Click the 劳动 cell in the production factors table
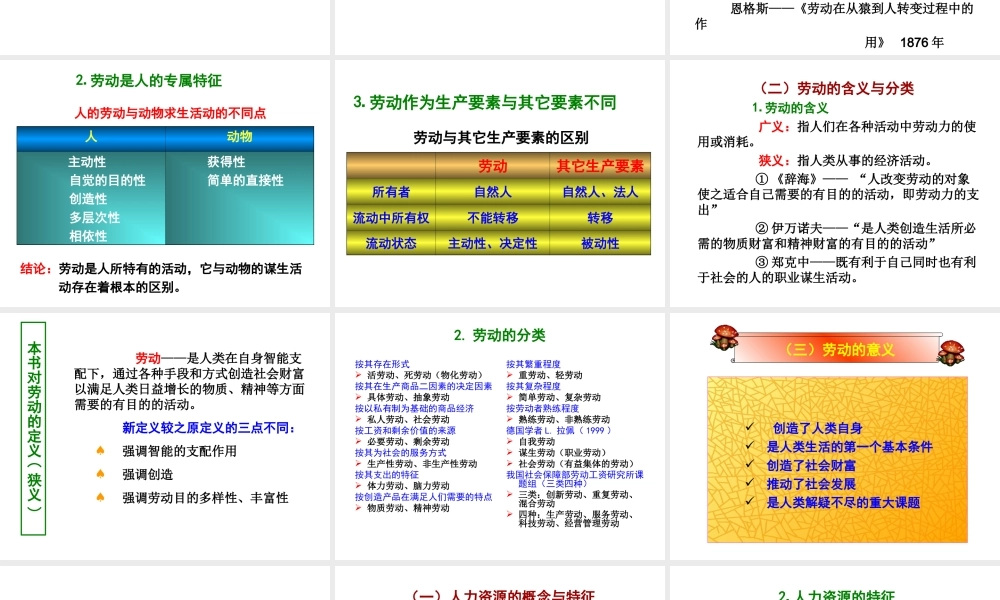 point(492,167)
